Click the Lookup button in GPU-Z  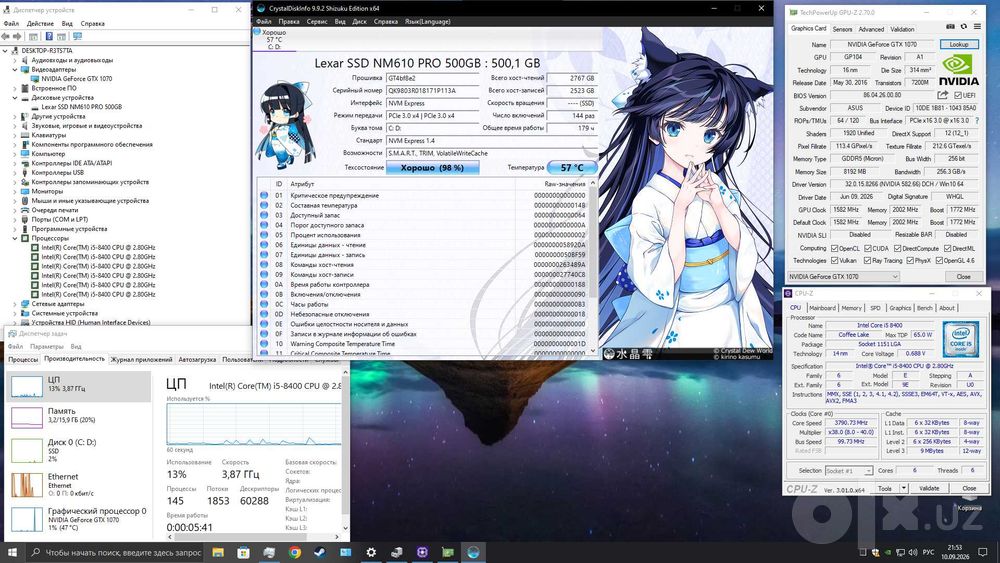coord(959,44)
